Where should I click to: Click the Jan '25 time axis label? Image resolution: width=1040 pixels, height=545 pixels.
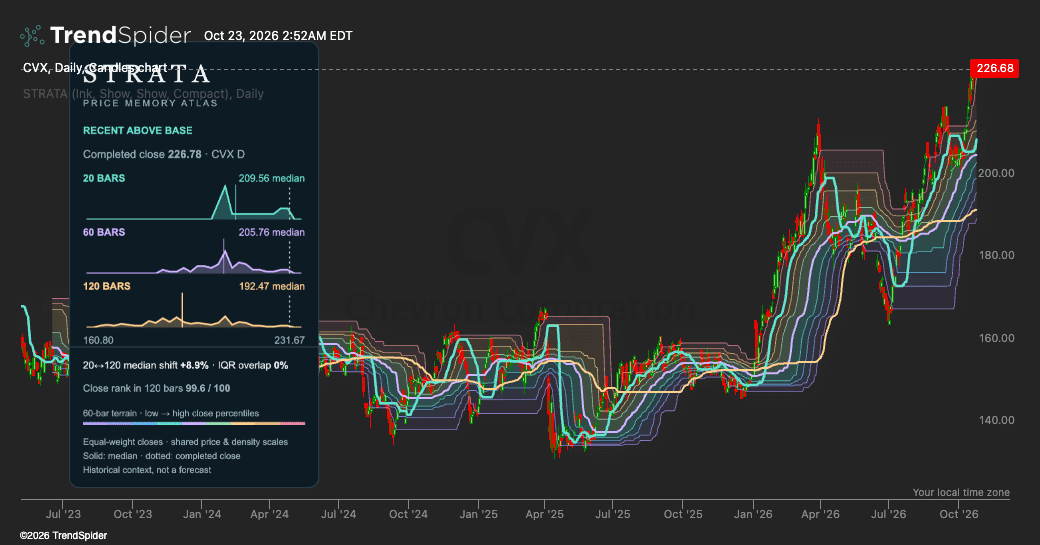pos(478,514)
